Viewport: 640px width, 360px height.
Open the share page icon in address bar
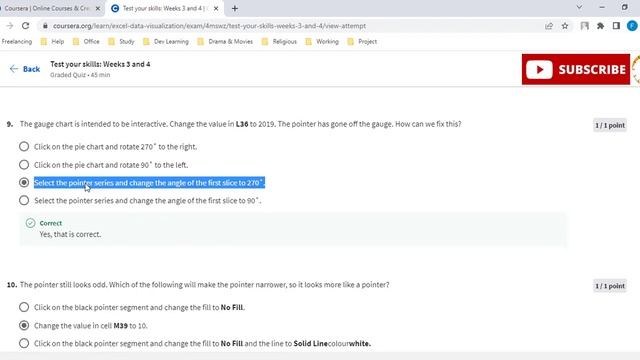(x=549, y=26)
